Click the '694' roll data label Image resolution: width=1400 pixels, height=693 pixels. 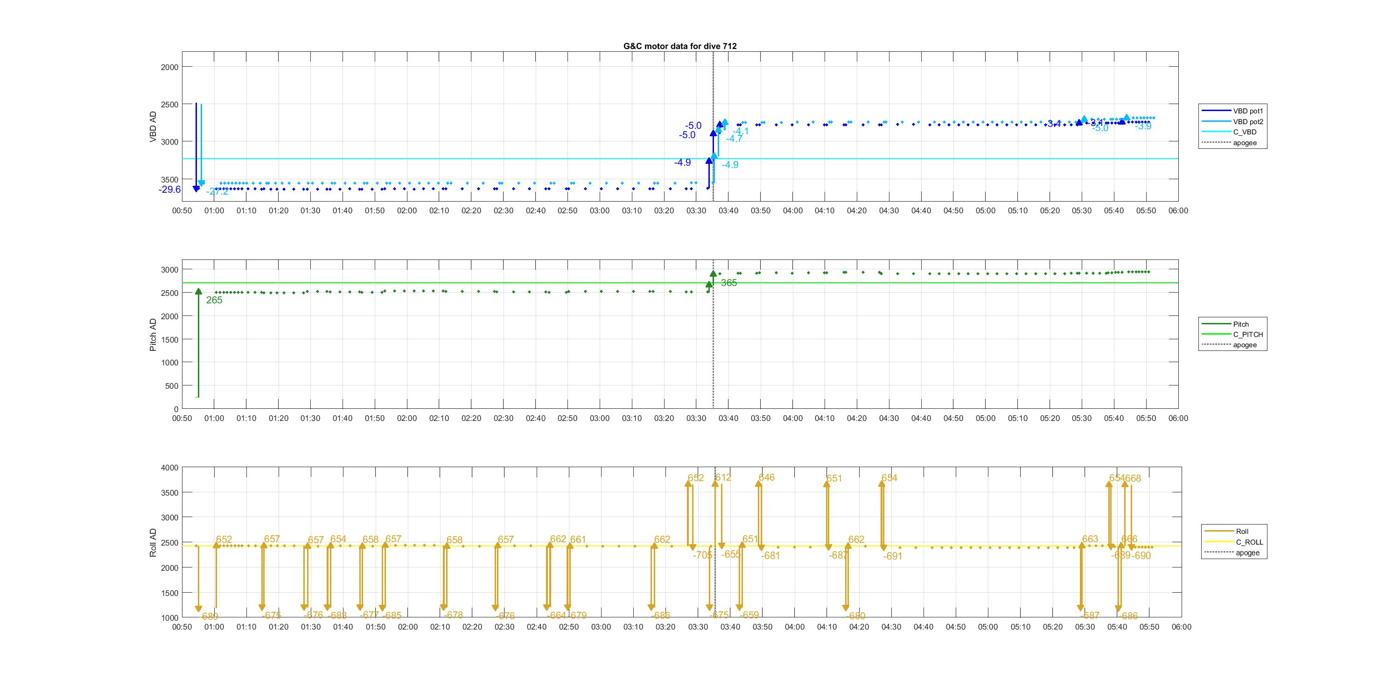pos(889,478)
